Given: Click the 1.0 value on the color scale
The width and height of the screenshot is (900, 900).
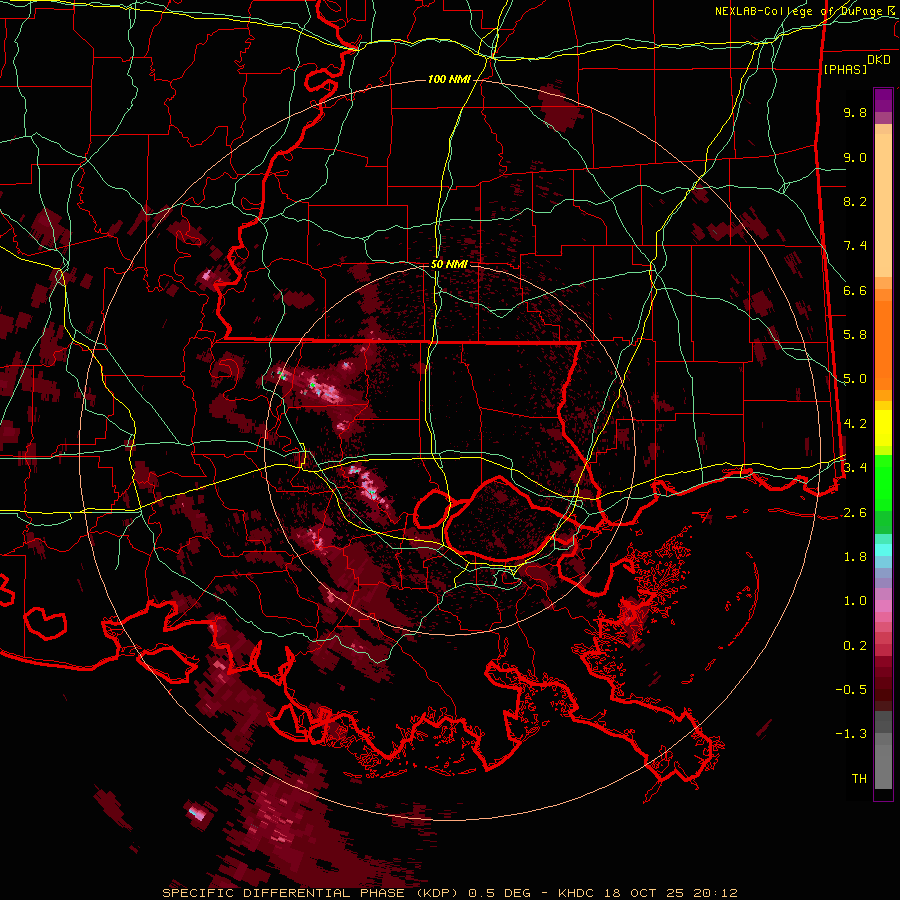Looking at the screenshot, I should [855, 601].
